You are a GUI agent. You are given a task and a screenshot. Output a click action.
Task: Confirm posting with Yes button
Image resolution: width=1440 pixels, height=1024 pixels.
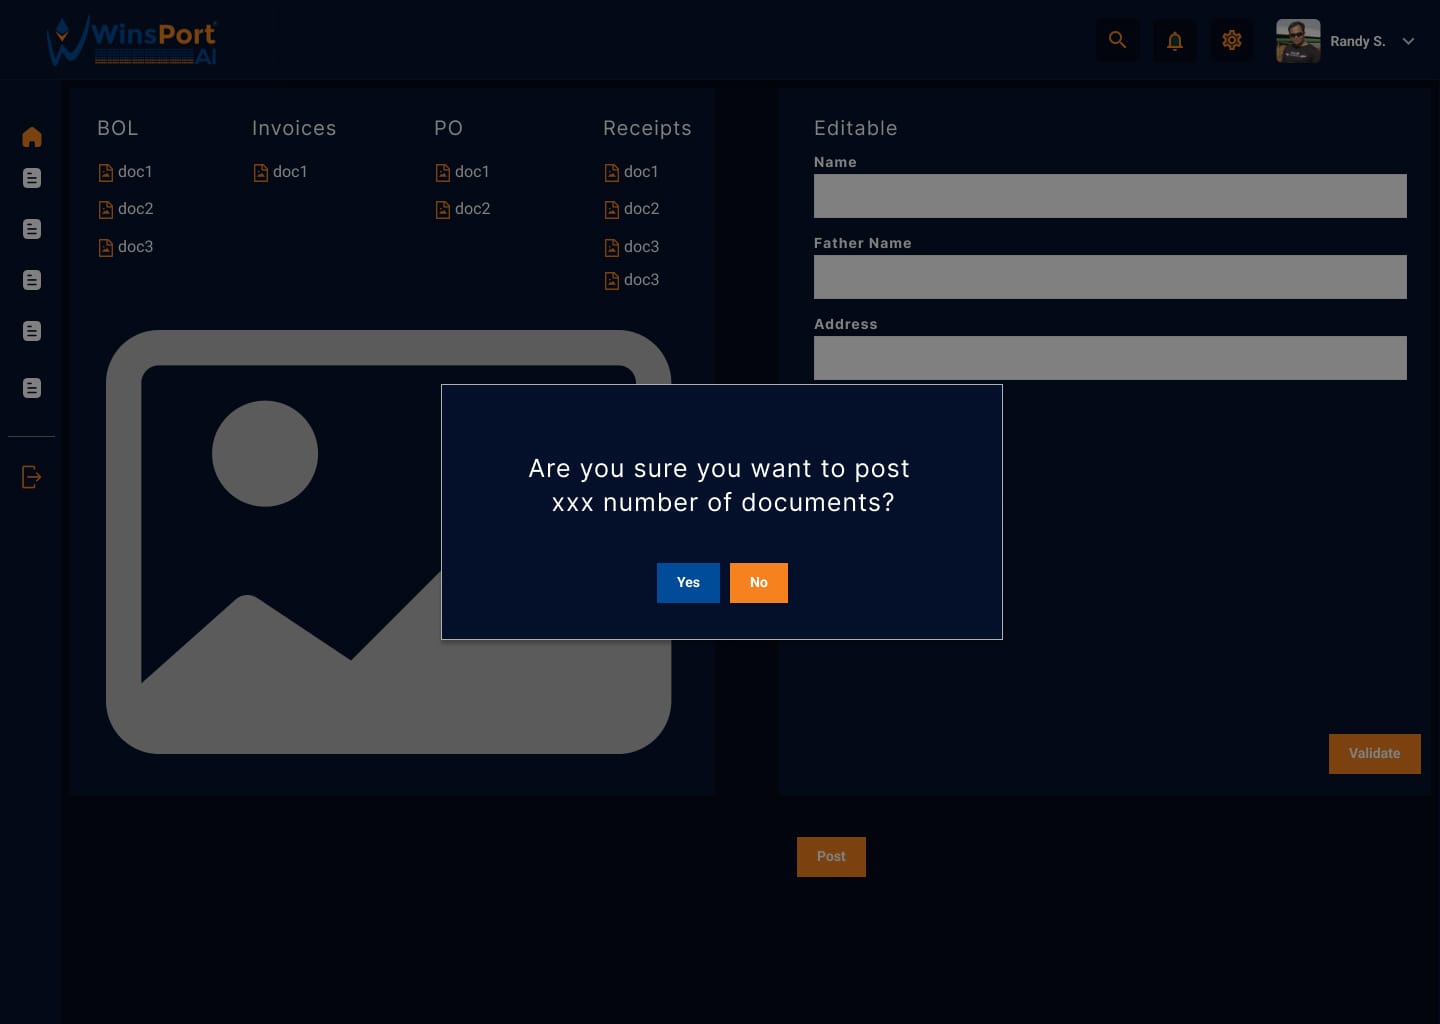[x=688, y=583]
